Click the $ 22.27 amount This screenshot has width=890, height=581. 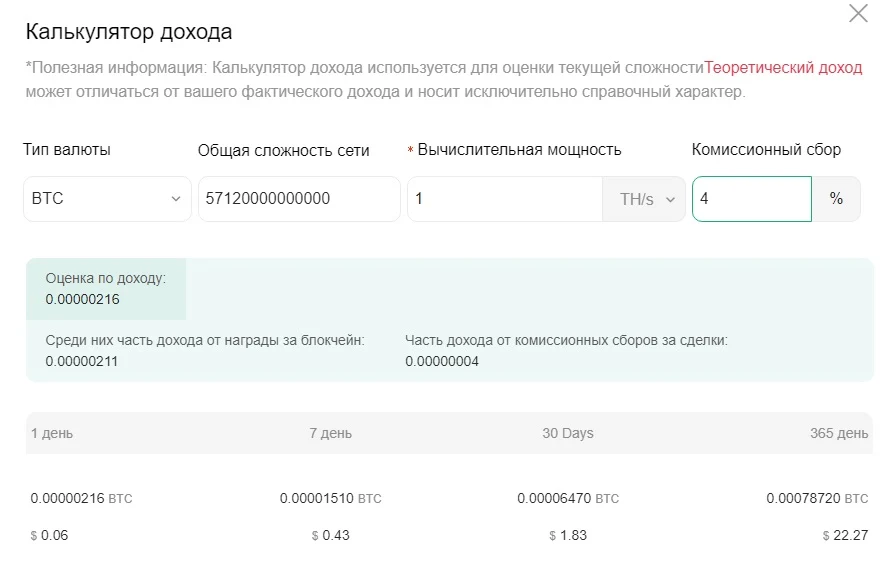point(846,535)
